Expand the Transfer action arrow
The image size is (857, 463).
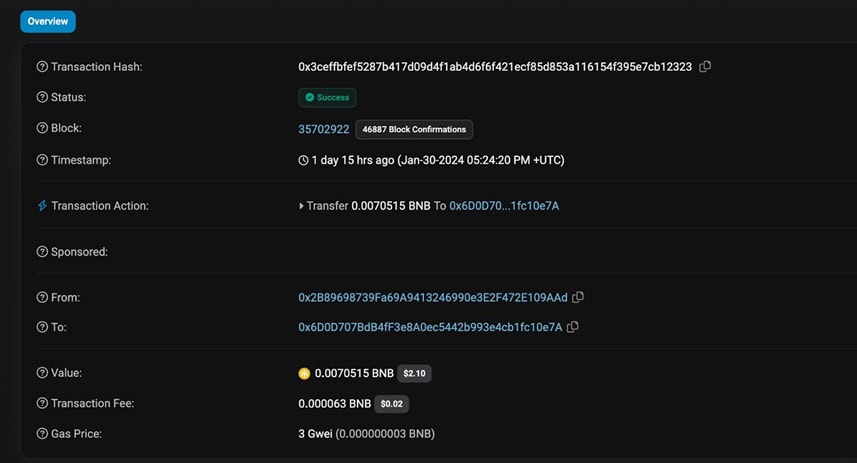coord(302,206)
